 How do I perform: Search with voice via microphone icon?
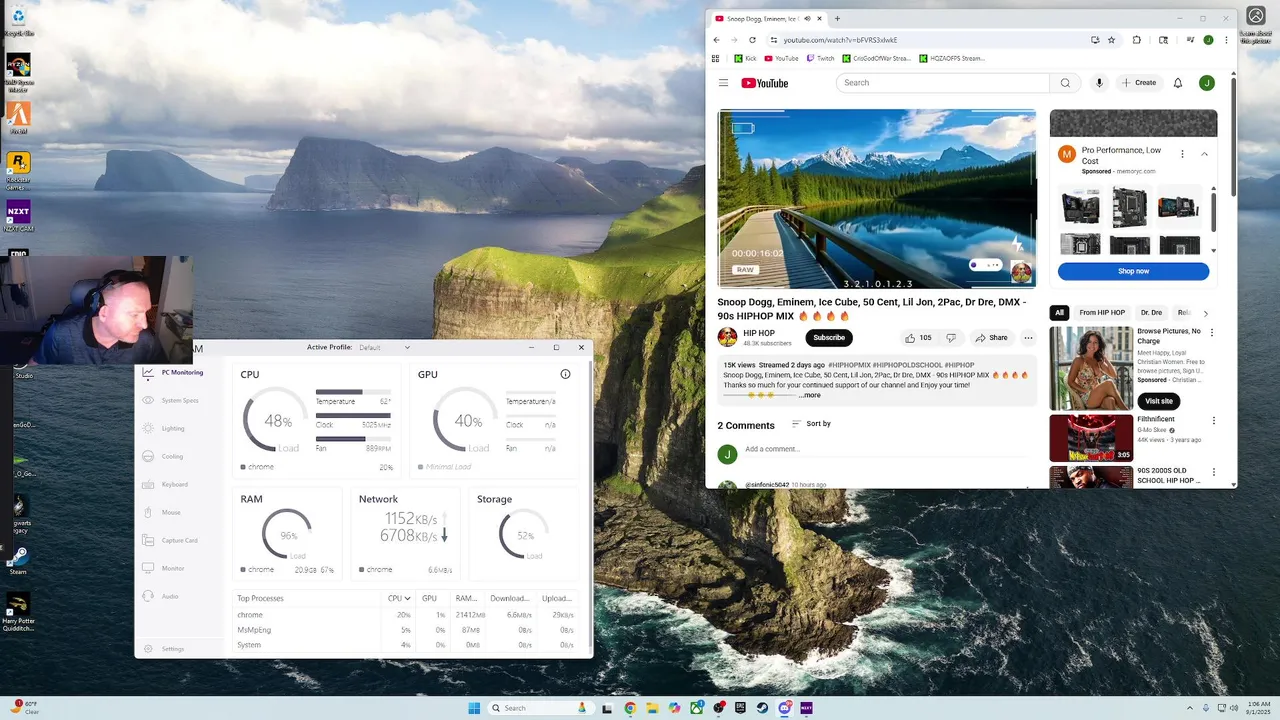(1099, 83)
